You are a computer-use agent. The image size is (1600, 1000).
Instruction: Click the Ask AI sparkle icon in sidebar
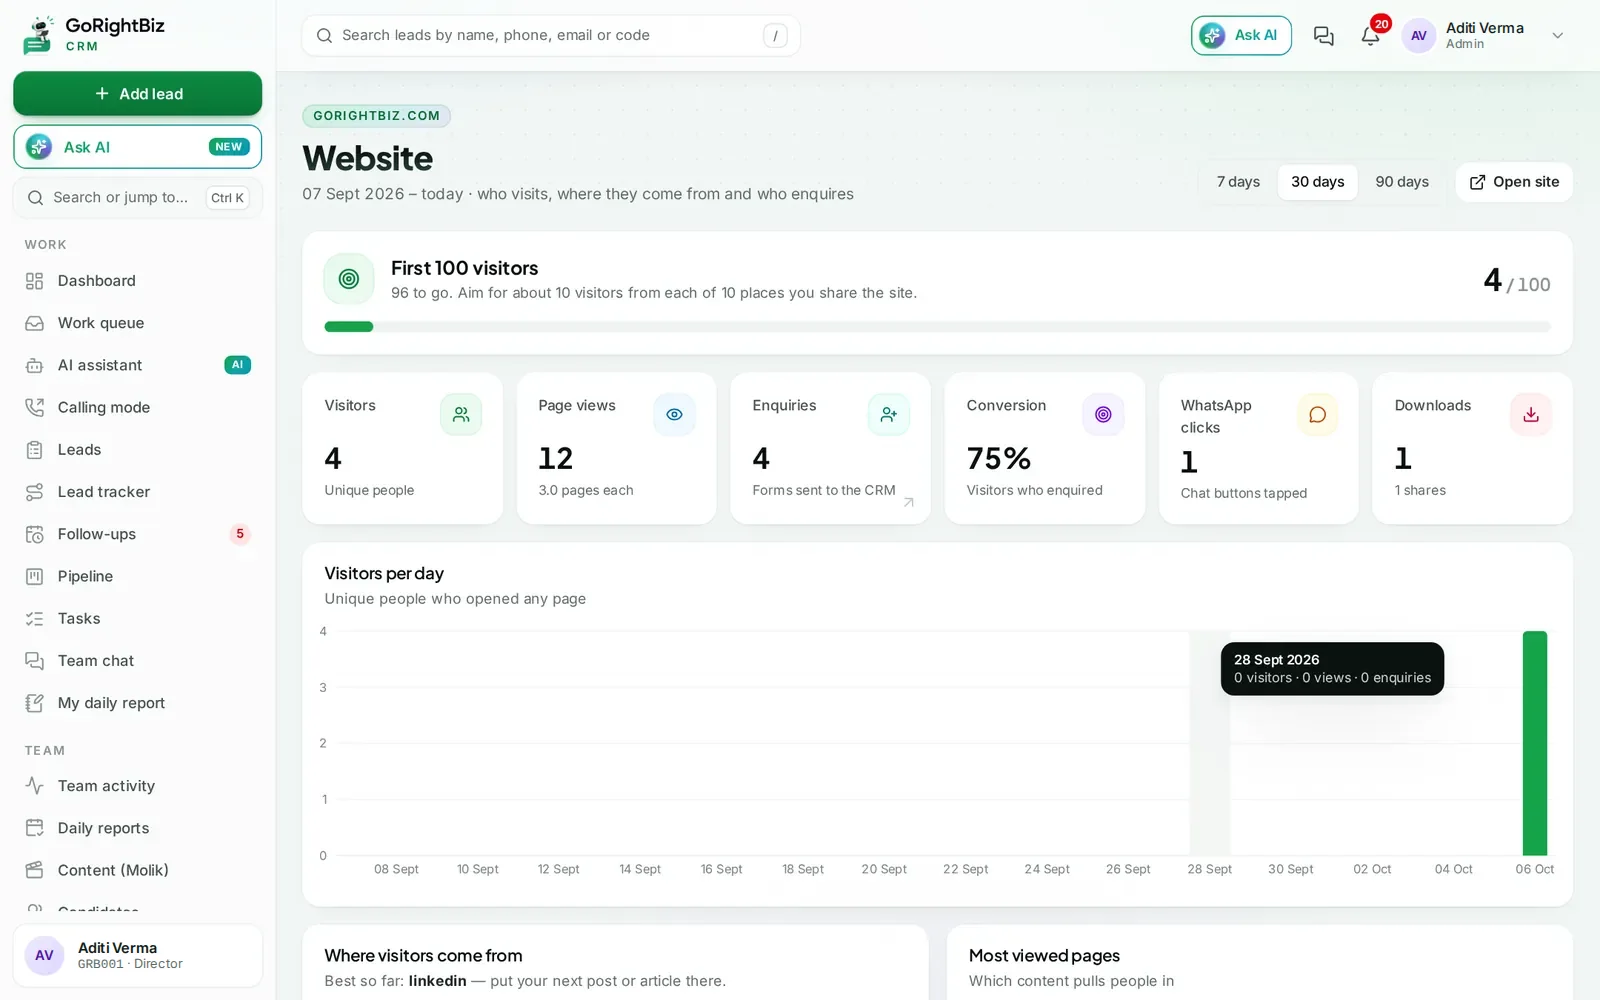click(39, 147)
